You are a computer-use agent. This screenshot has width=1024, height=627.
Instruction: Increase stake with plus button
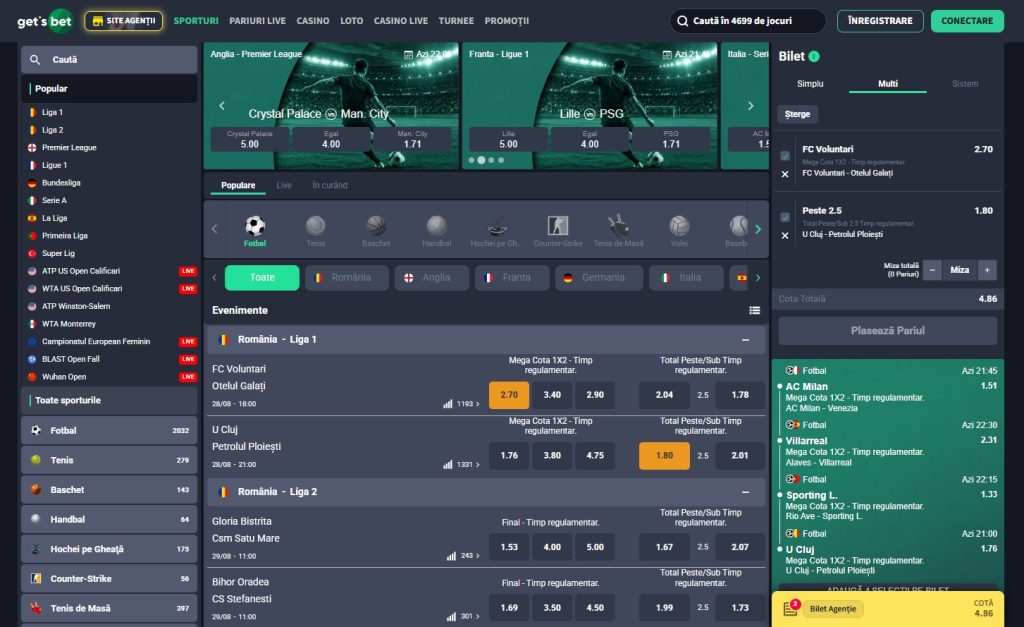click(987, 270)
